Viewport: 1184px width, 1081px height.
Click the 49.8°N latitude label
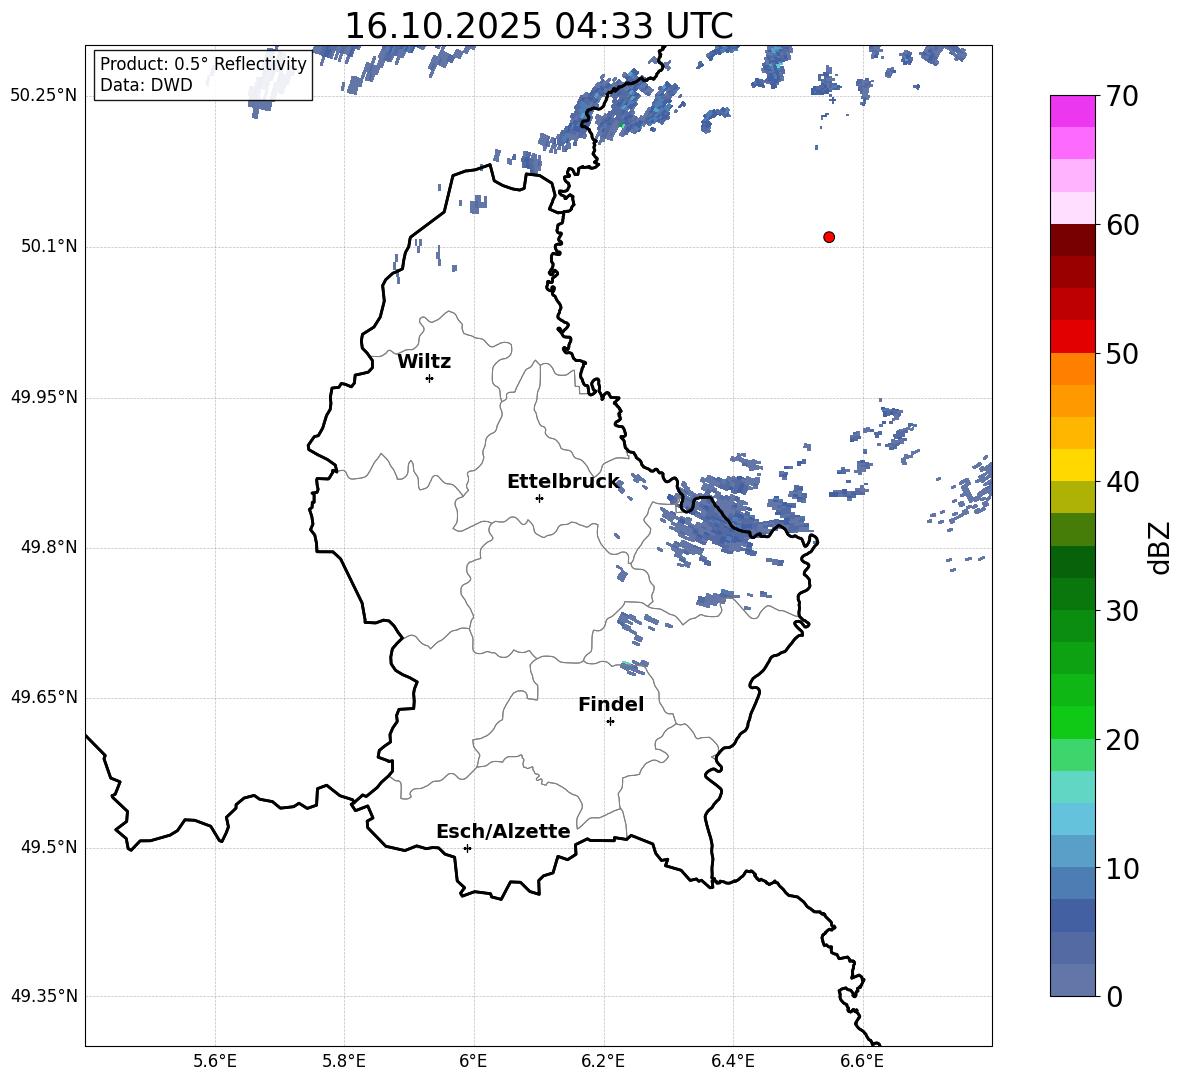tap(49, 547)
